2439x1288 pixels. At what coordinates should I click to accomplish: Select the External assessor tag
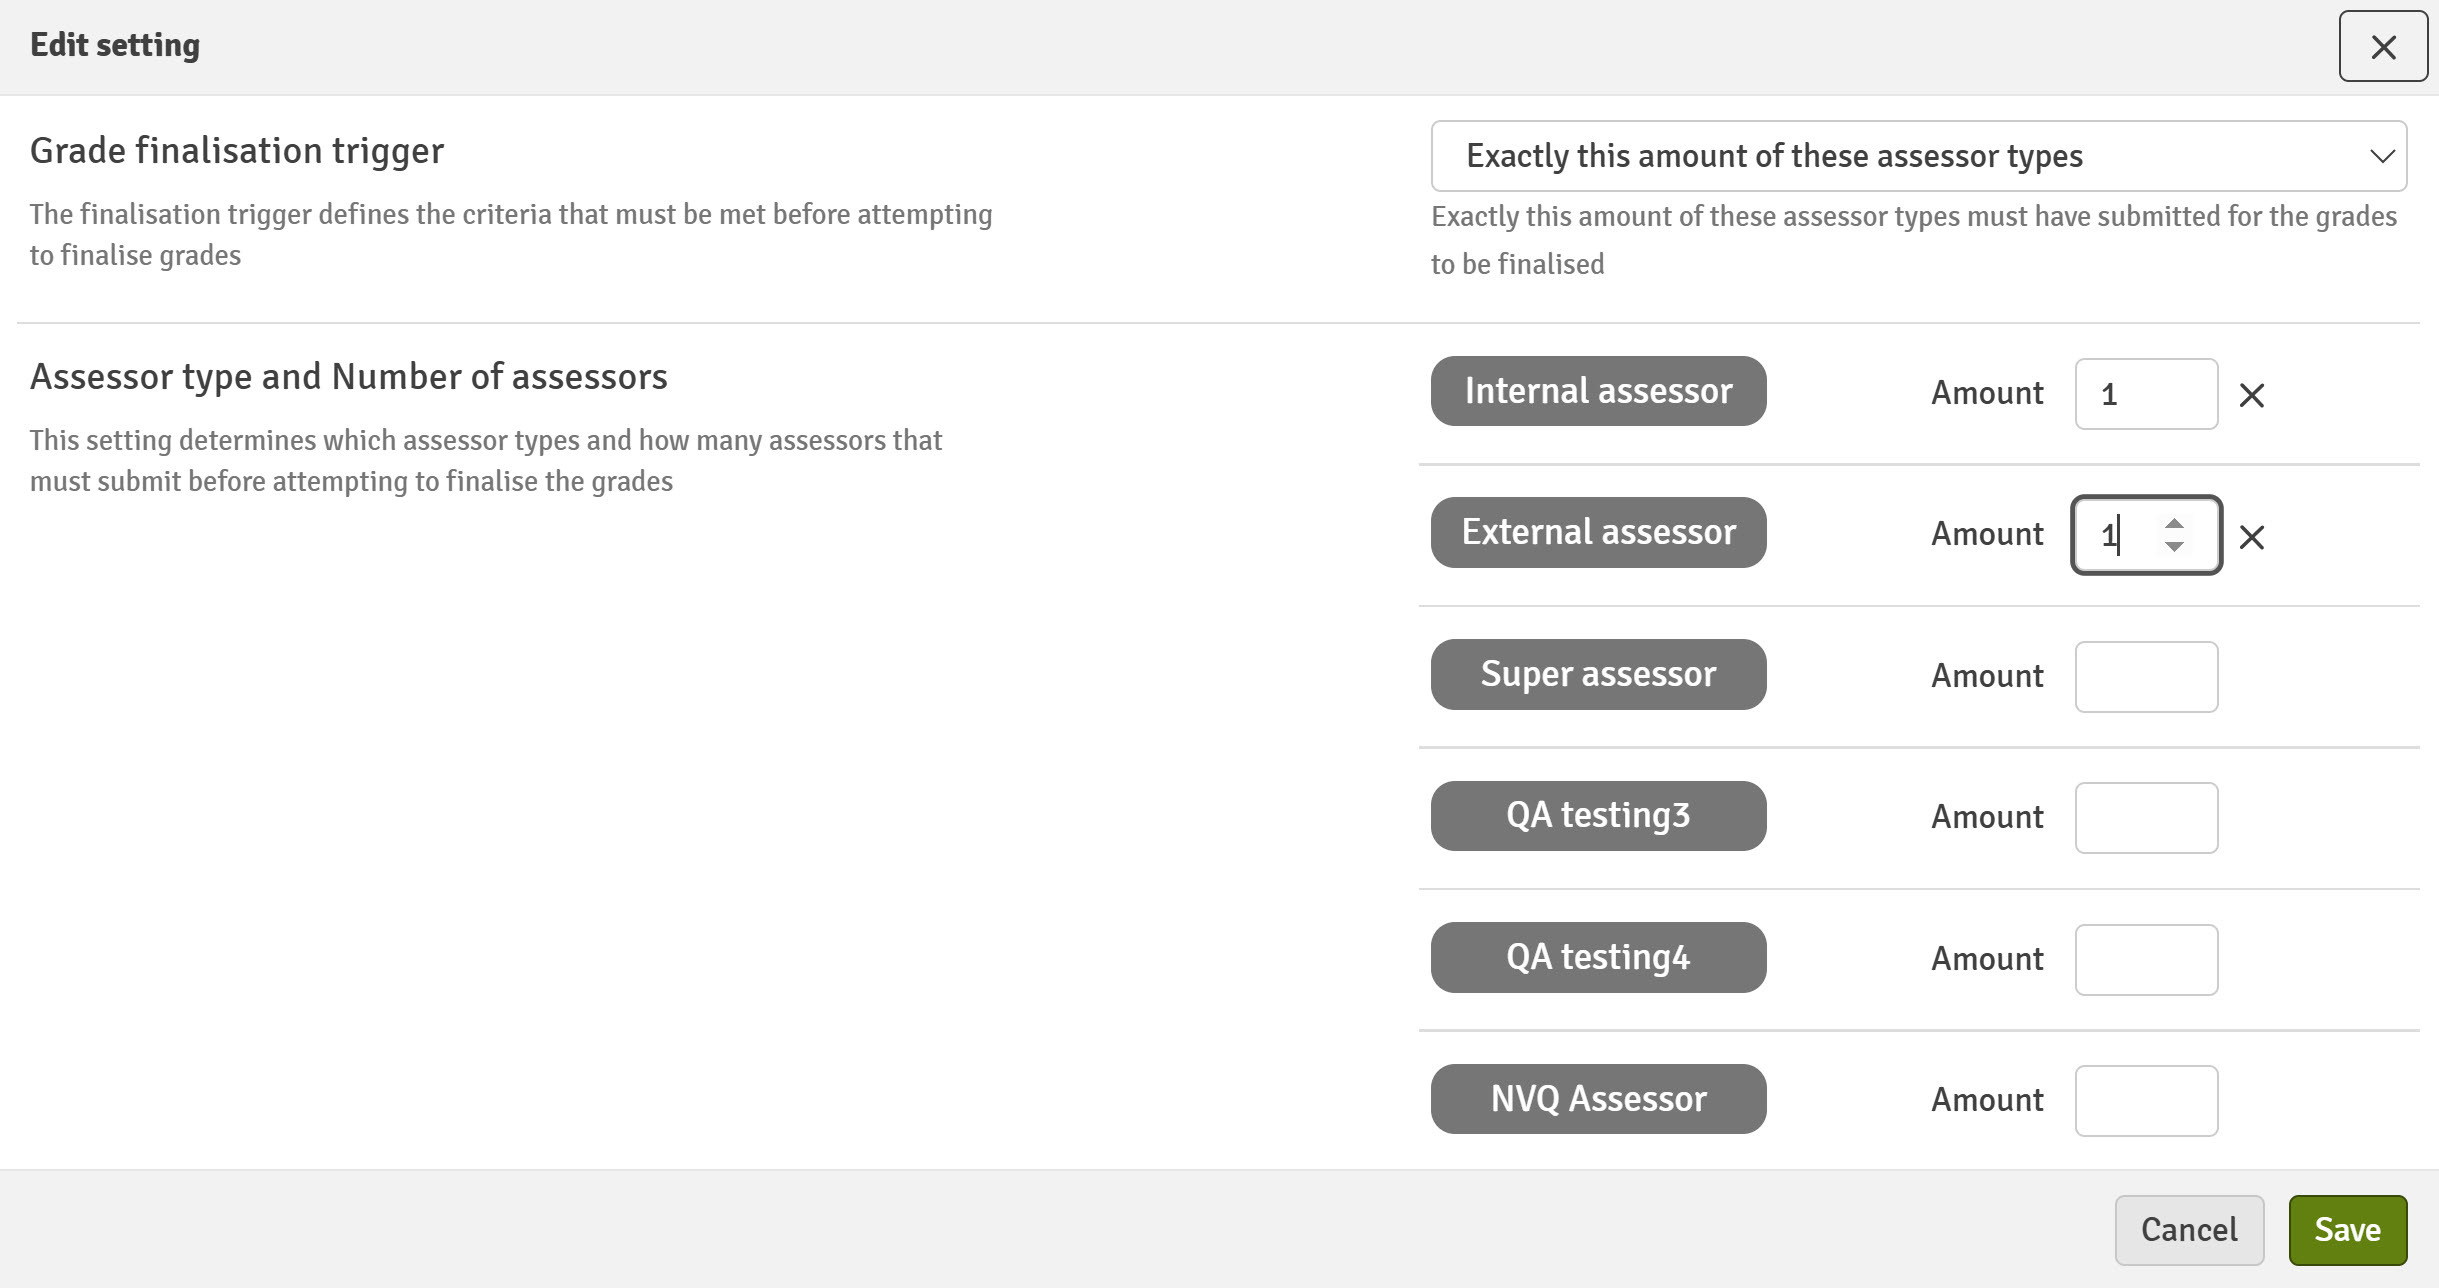tap(1598, 532)
